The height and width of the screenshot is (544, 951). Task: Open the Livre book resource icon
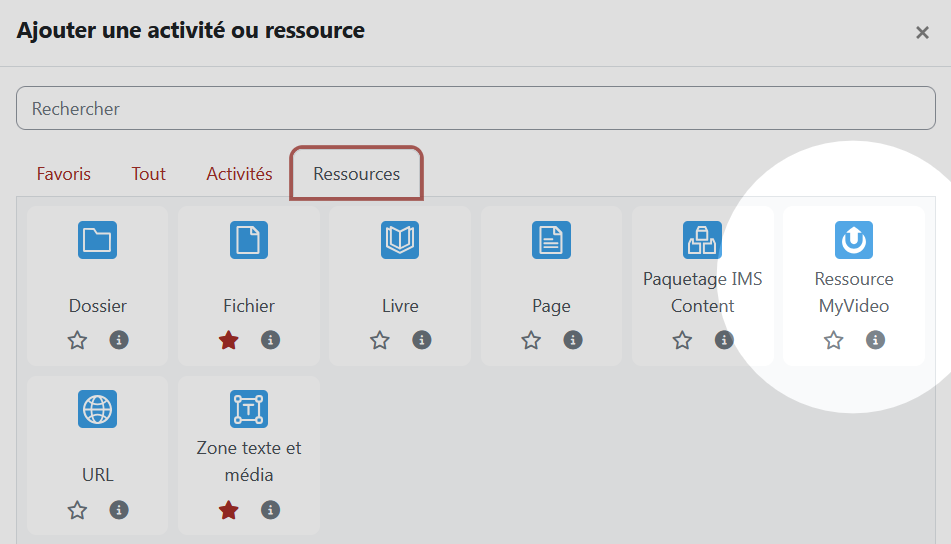click(400, 240)
